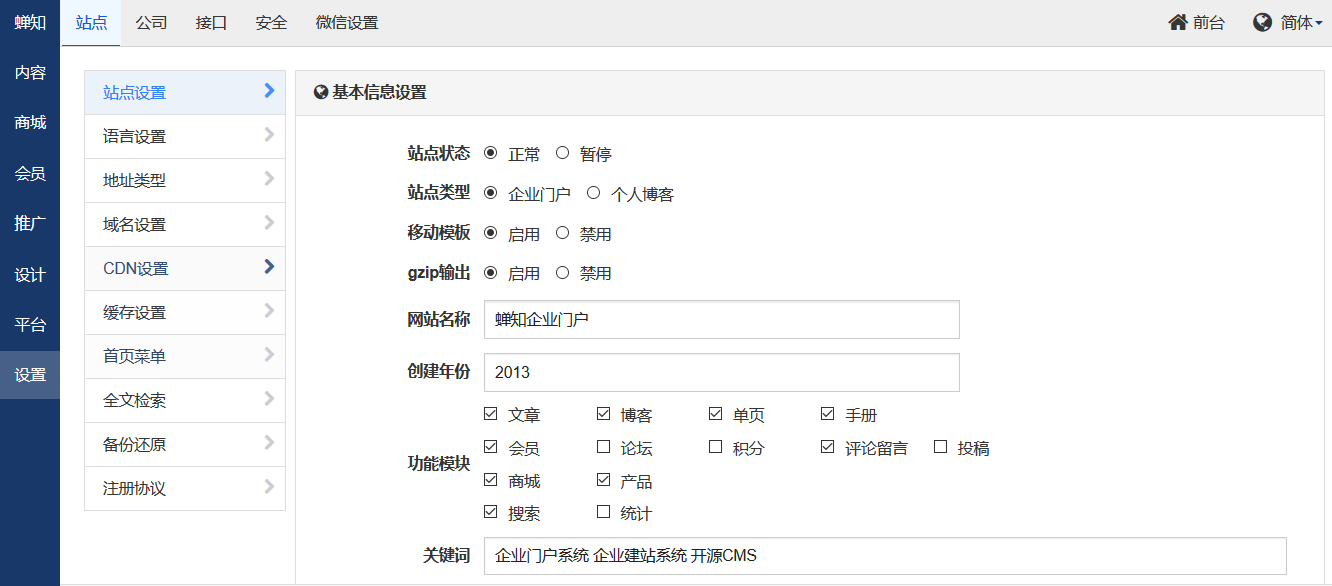Click the arrow icon next to 语言设置
This screenshot has height=586, width=1332.
click(x=269, y=135)
